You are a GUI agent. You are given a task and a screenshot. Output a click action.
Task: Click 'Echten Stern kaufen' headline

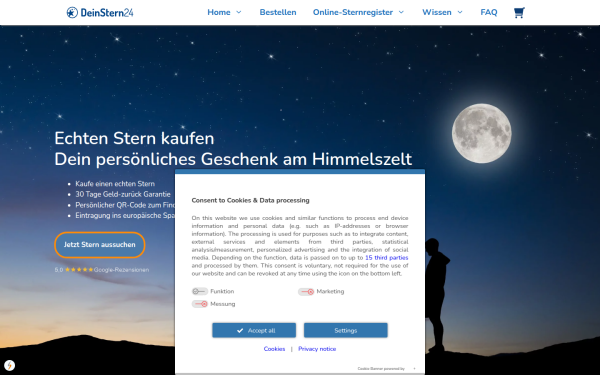[x=134, y=138]
